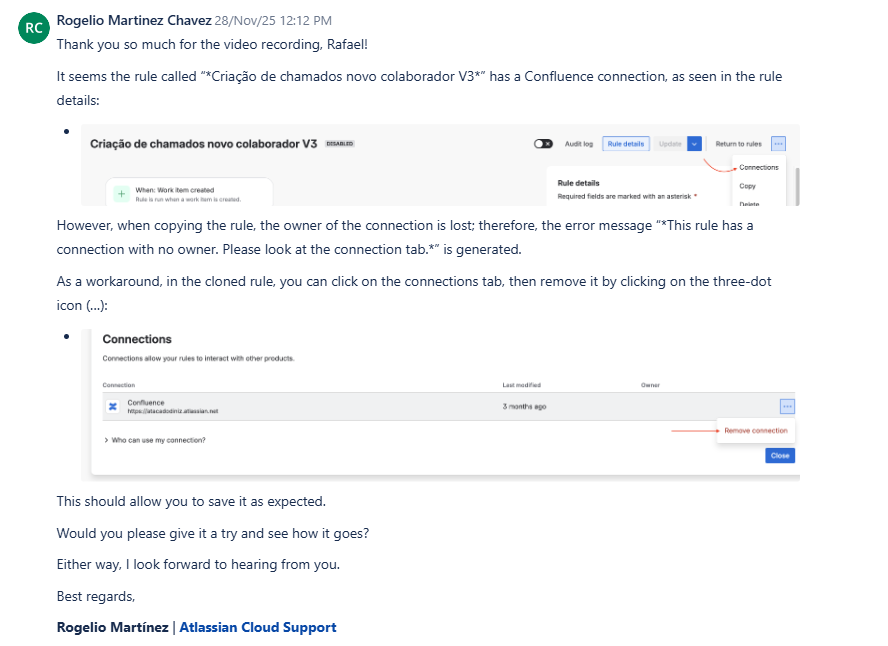Open the three-dot menu on the Confluence connection row

pyautogui.click(x=787, y=406)
